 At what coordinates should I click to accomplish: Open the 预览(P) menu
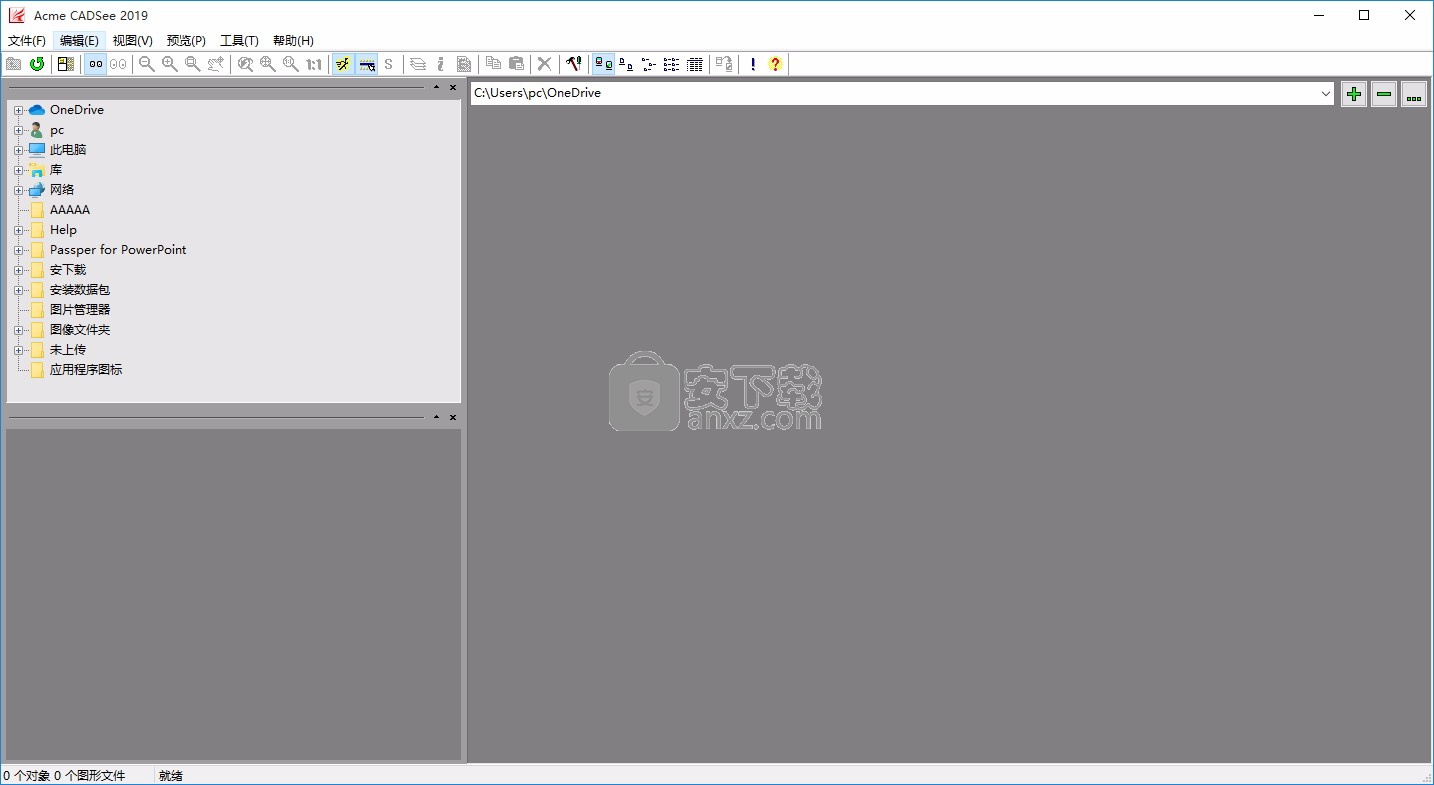coord(186,41)
